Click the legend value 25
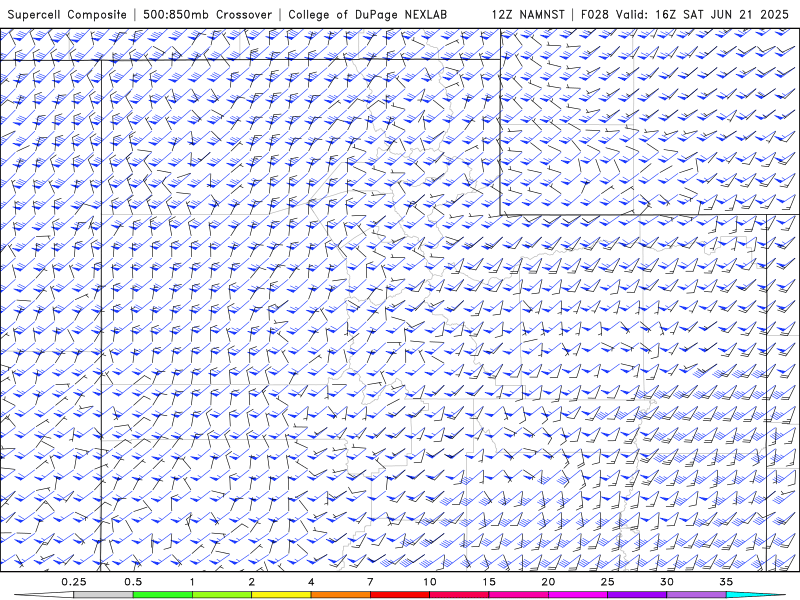 coord(607,582)
